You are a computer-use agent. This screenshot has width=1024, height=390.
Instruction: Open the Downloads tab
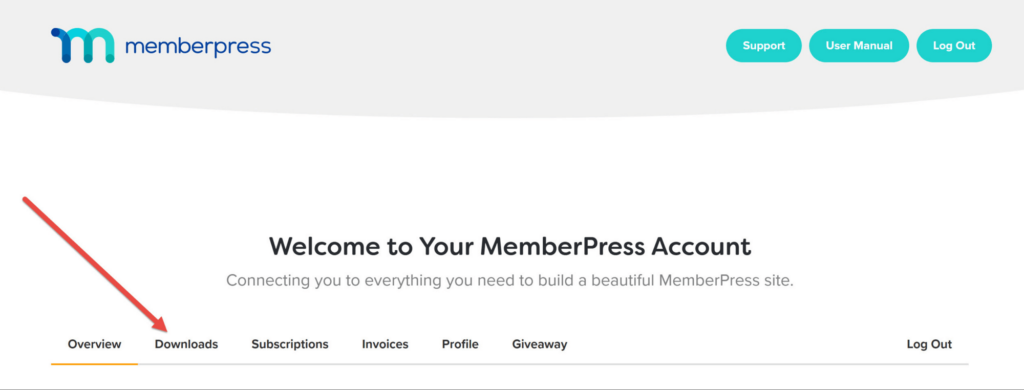[x=186, y=344]
